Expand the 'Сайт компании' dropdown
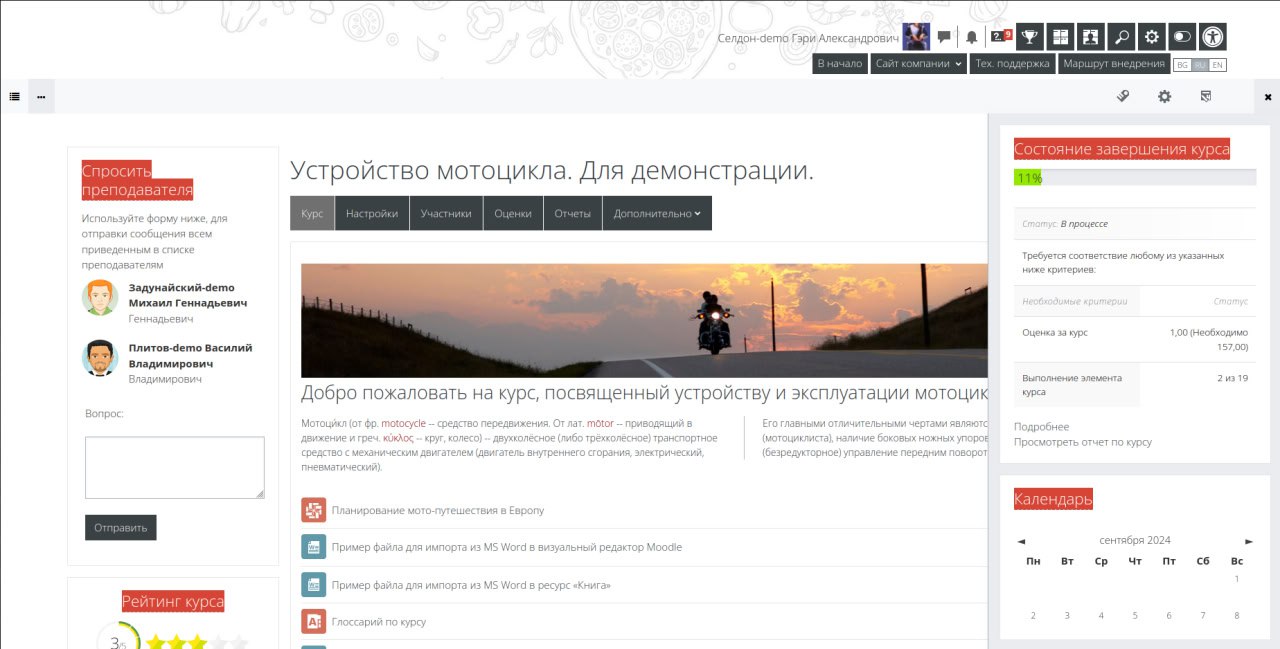Viewport: 1280px width, 649px height. (919, 64)
